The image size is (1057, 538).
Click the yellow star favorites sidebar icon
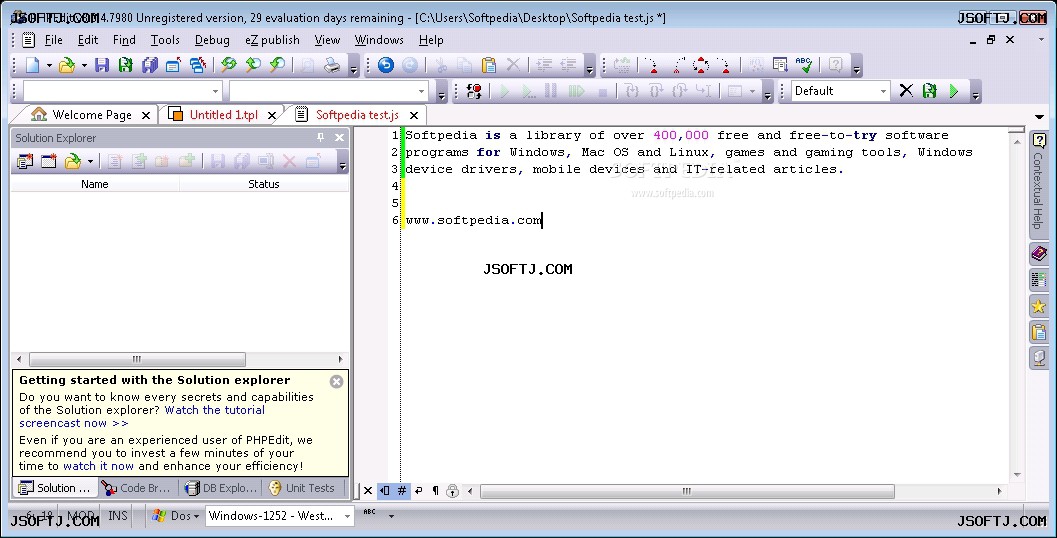coord(1039,306)
